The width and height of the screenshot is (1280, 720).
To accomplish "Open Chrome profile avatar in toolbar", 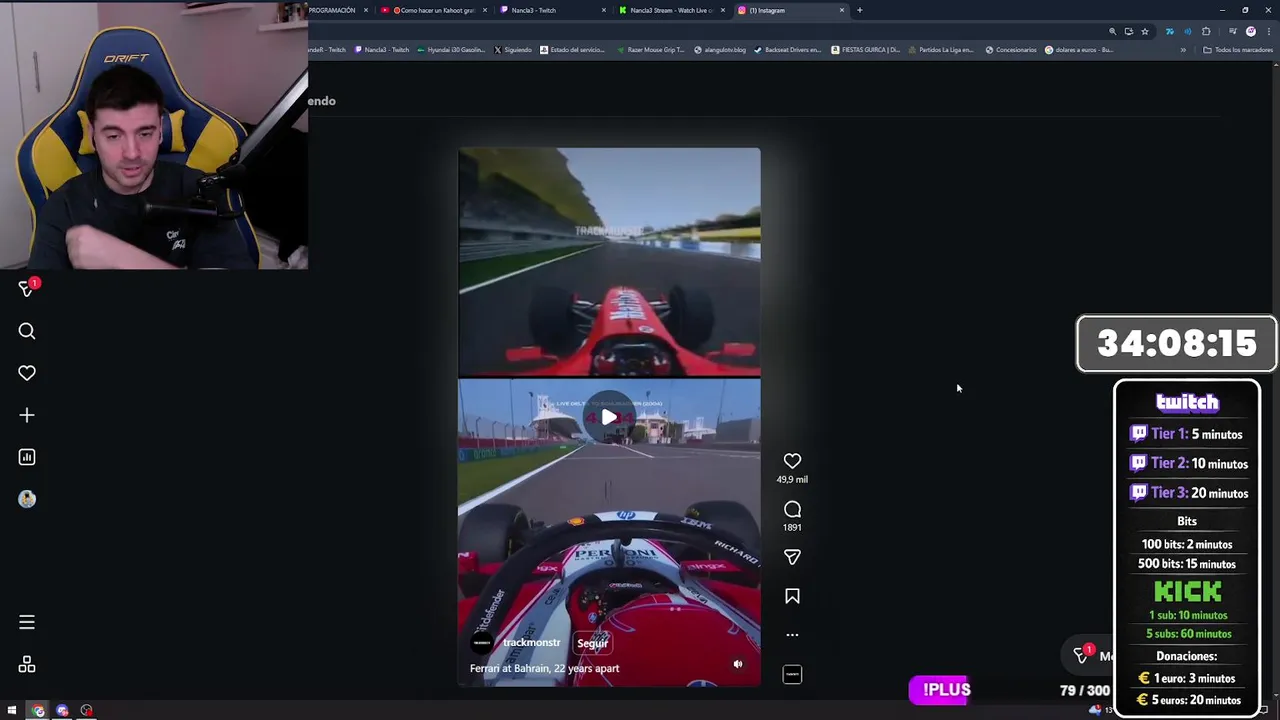I will 1250,31.
